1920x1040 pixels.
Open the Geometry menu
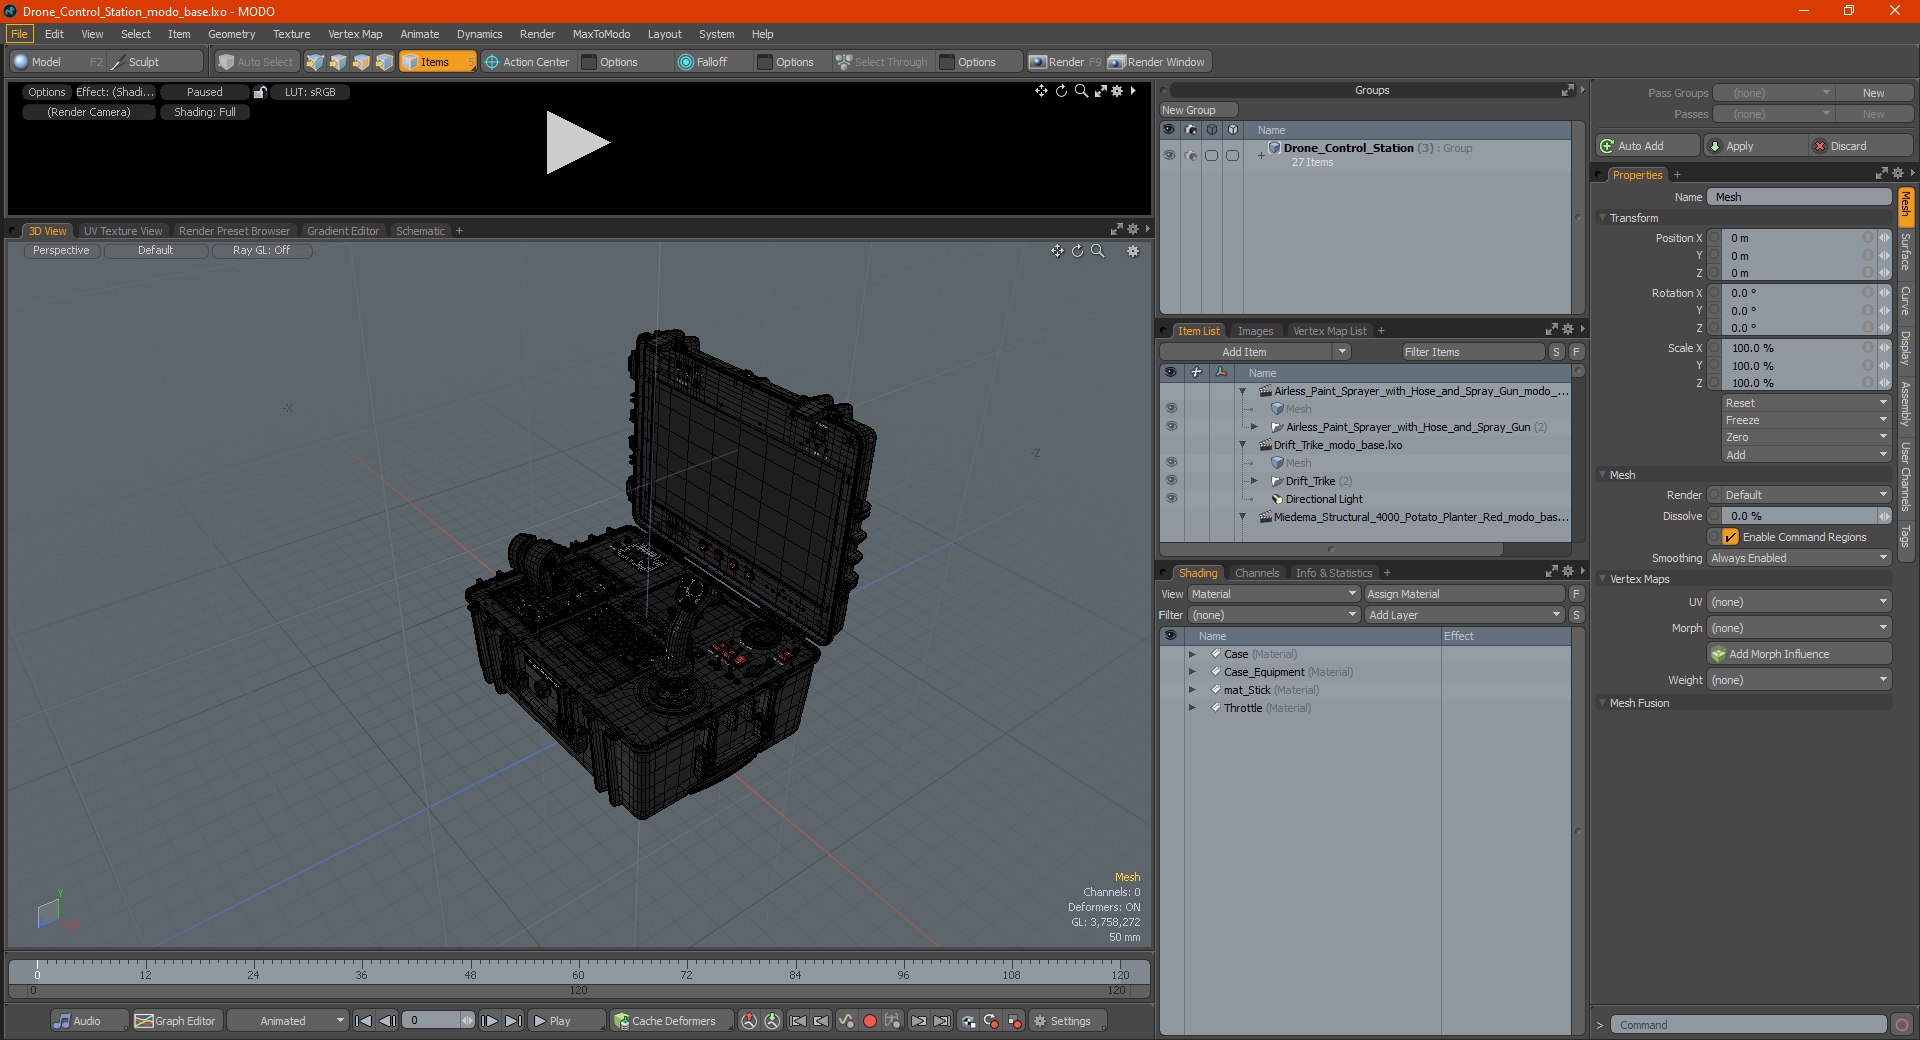(231, 34)
